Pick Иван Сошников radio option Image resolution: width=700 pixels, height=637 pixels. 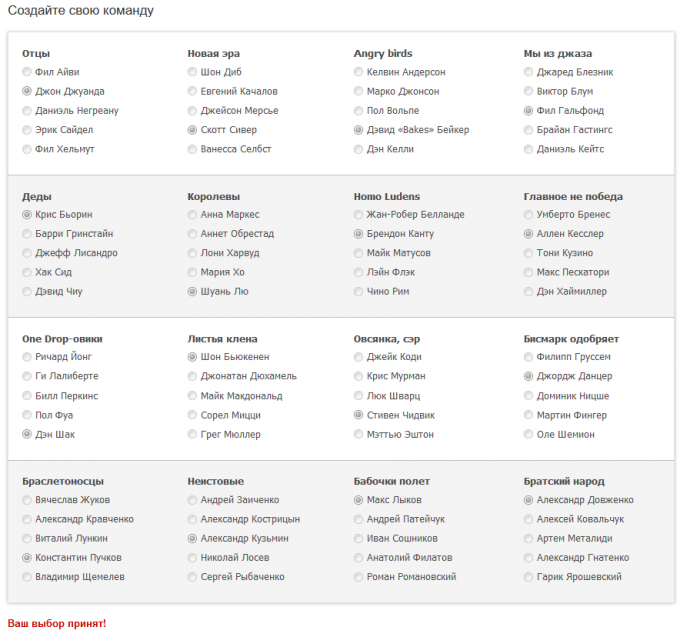[359, 538]
